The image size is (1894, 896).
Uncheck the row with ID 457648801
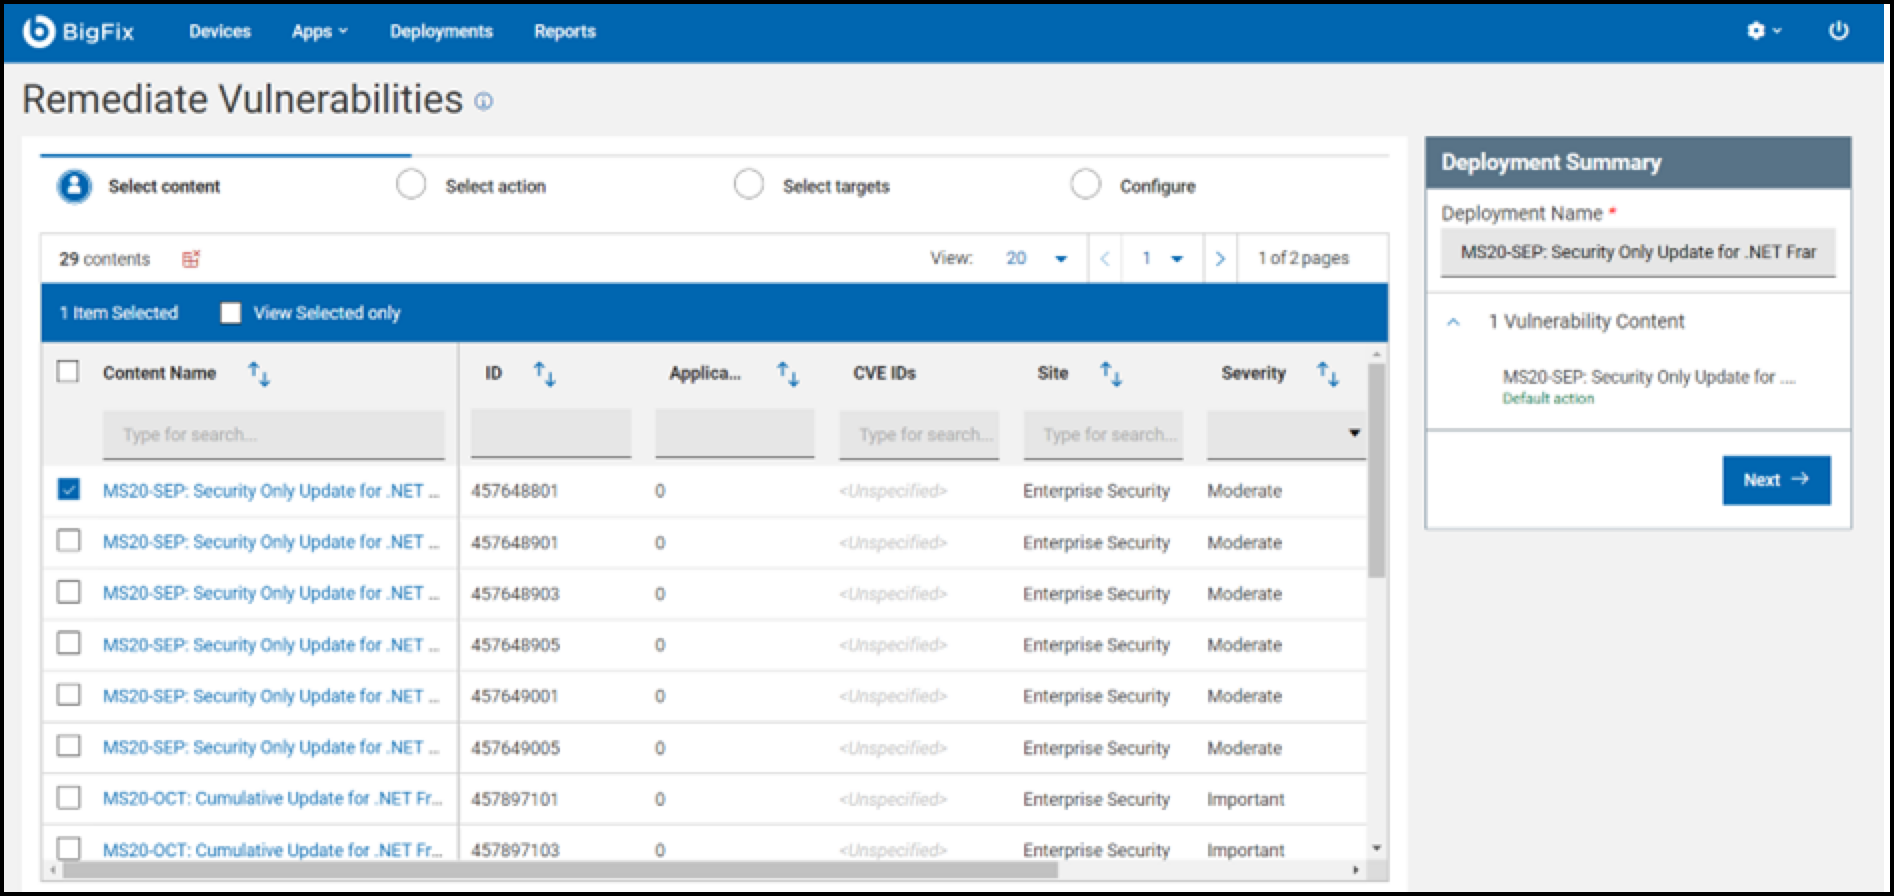(x=68, y=490)
